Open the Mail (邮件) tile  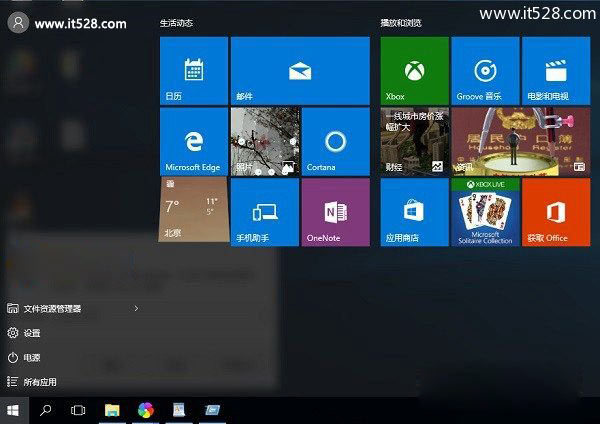(300, 71)
